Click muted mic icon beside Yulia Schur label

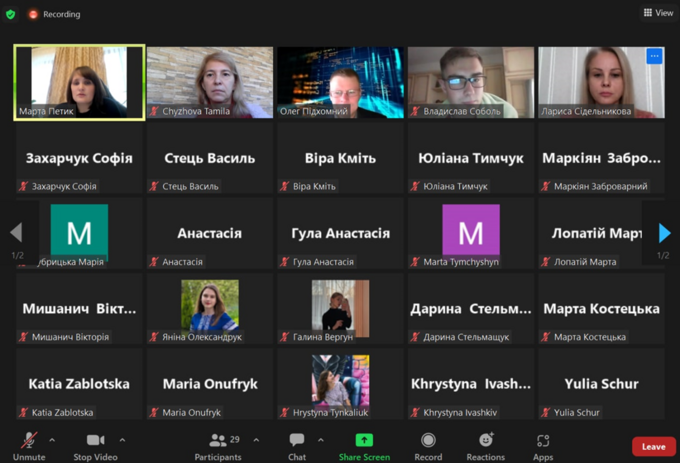[x=546, y=412]
